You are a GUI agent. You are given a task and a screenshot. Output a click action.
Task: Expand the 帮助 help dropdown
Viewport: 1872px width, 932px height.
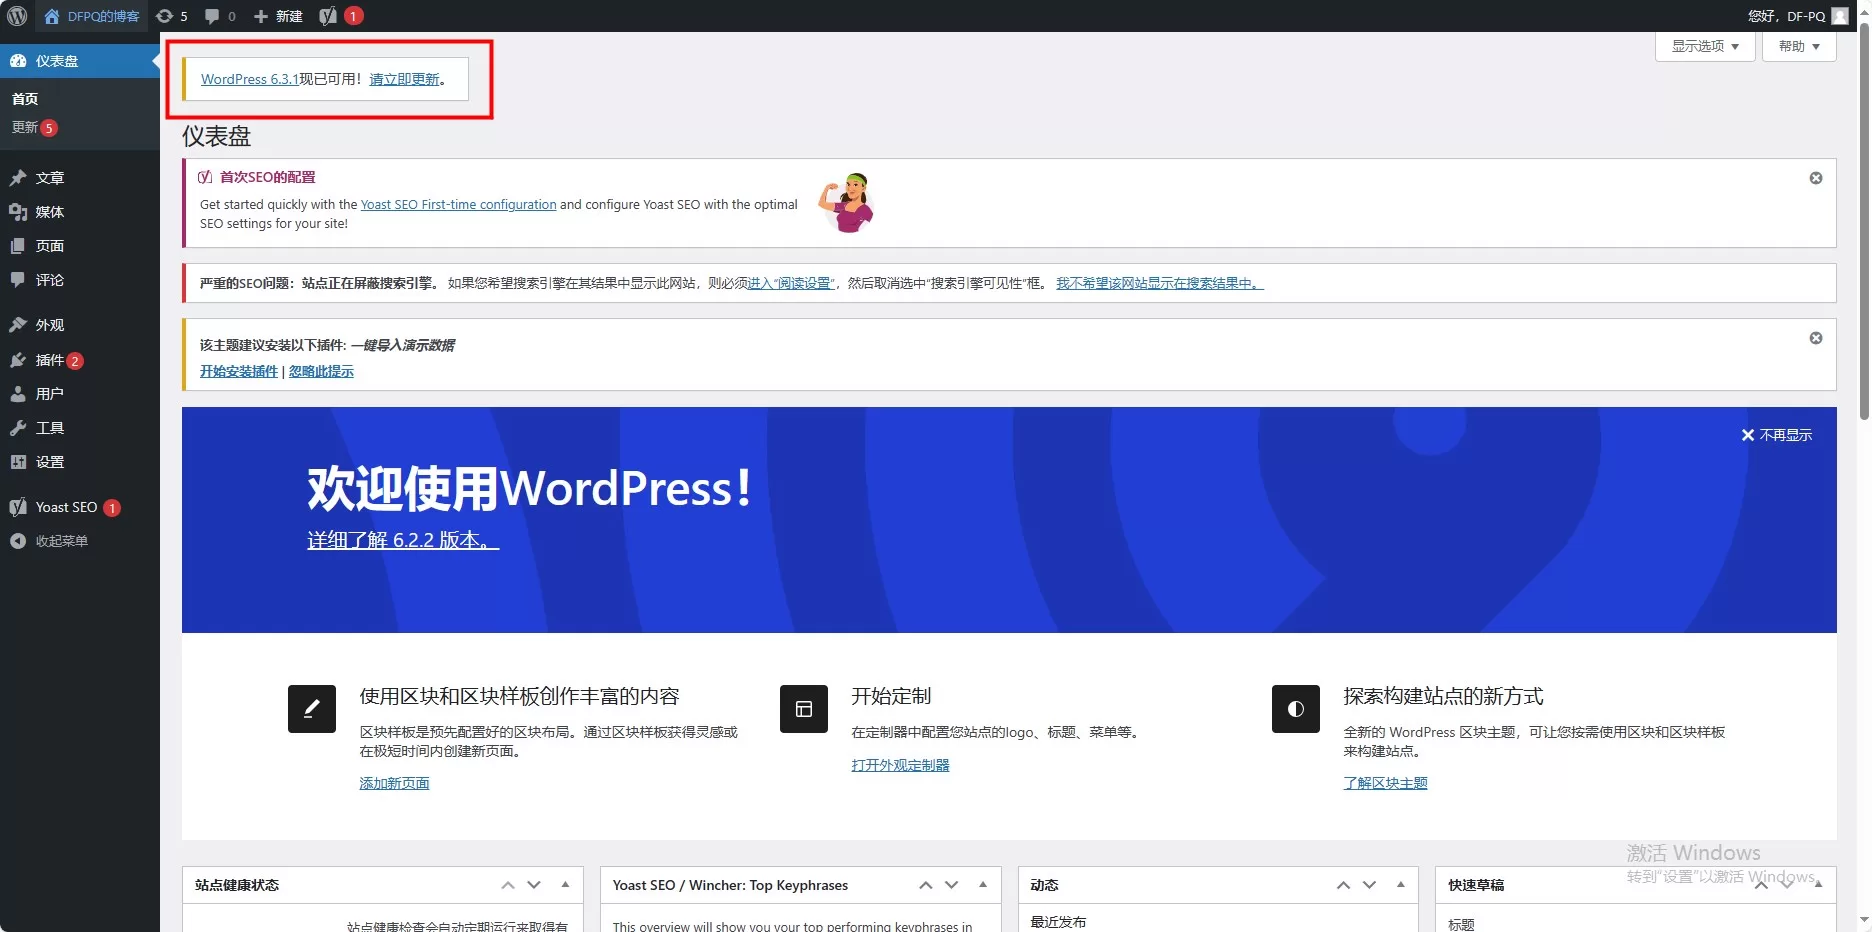1799,46
